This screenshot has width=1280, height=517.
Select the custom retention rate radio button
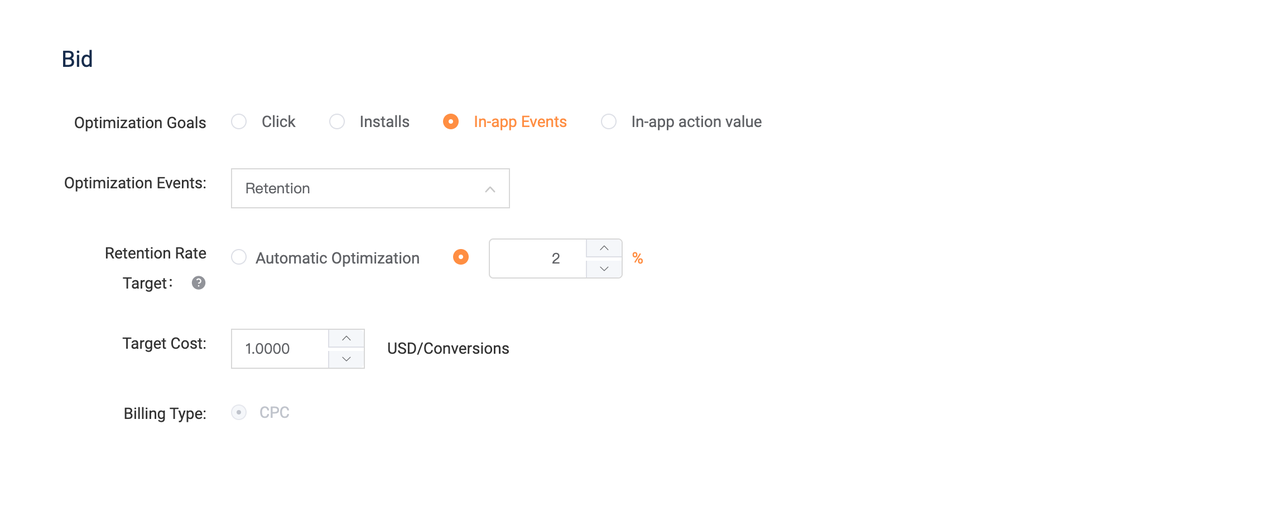(x=461, y=257)
